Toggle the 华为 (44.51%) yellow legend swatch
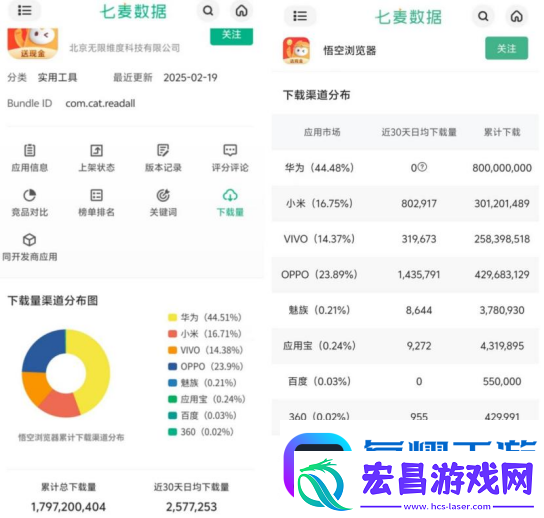The image size is (544, 518). click(x=172, y=317)
